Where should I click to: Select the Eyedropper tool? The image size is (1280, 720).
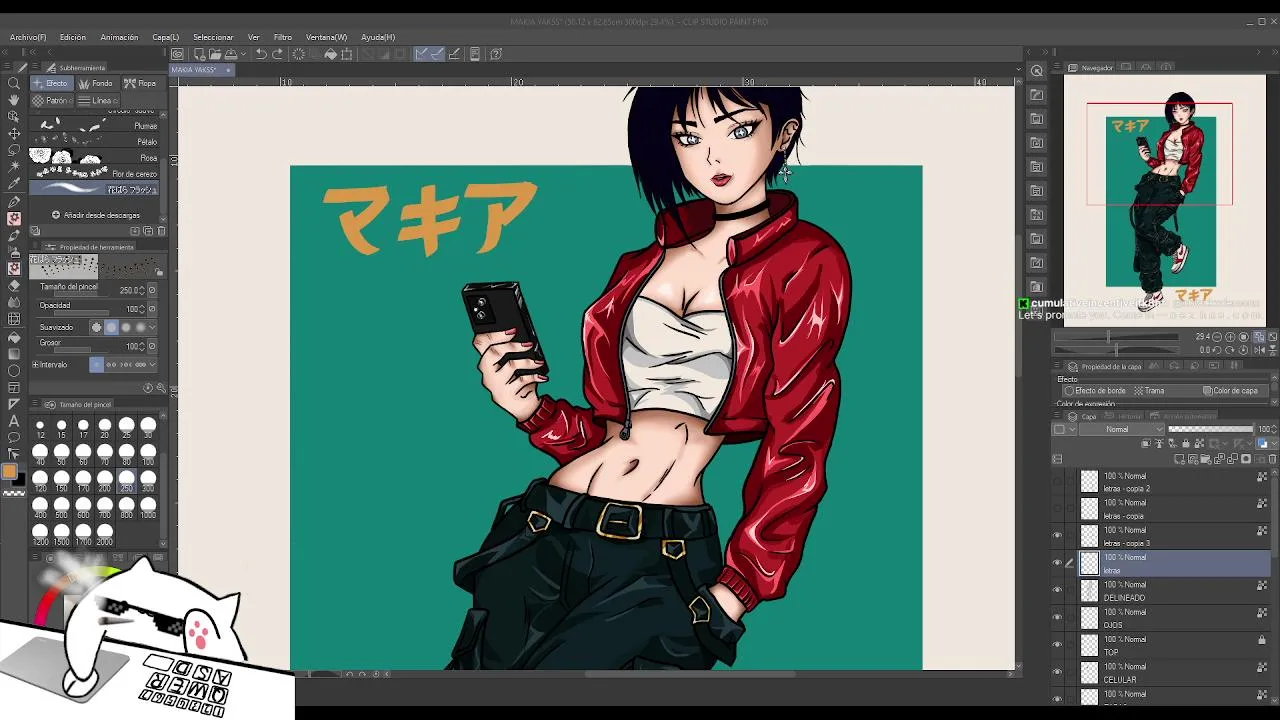point(14,184)
